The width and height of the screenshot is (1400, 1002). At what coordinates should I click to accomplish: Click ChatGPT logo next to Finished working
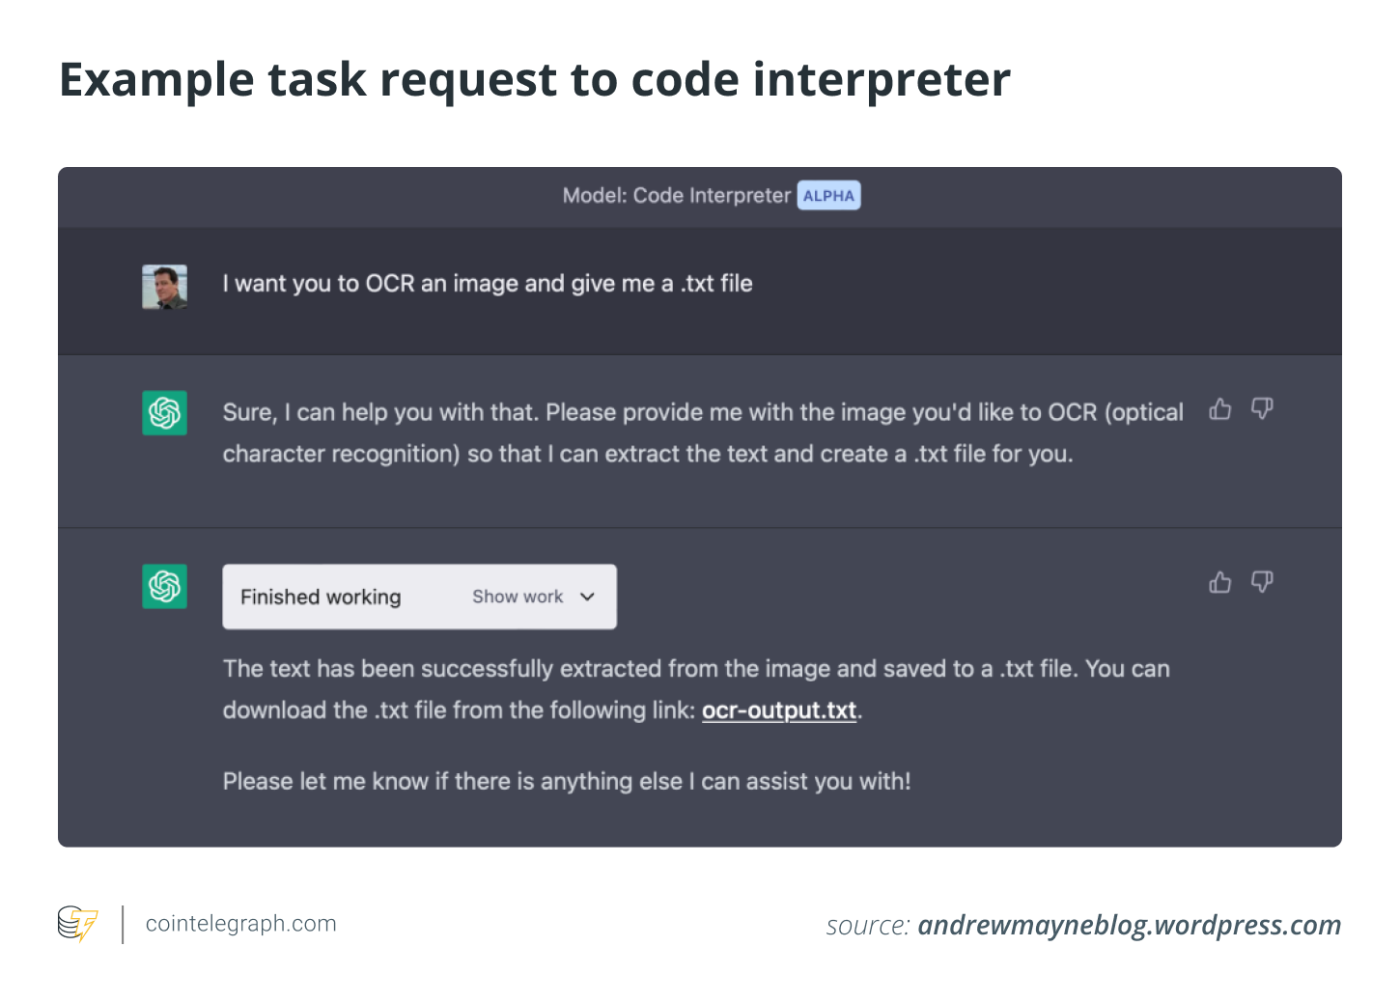point(165,586)
